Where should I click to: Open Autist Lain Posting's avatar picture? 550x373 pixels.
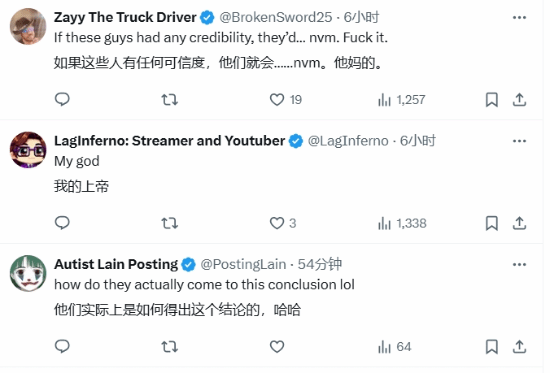(x=28, y=273)
